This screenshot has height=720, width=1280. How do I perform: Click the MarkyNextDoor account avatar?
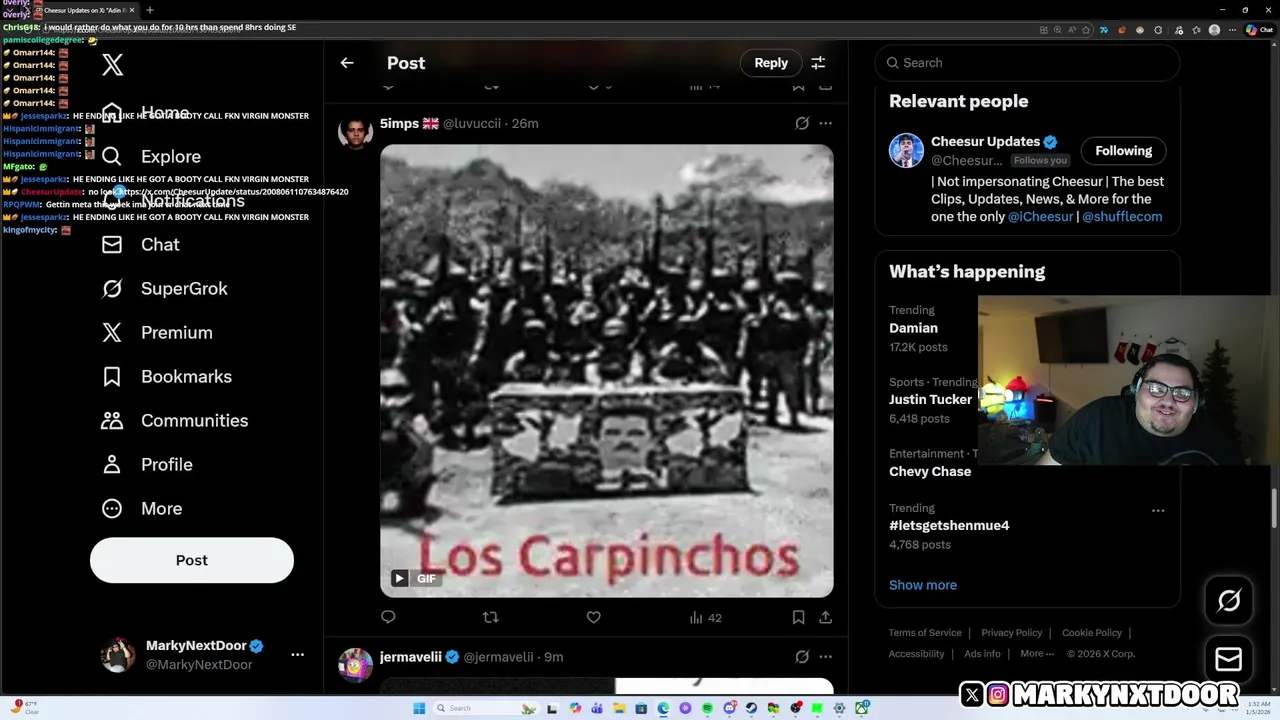click(x=118, y=655)
